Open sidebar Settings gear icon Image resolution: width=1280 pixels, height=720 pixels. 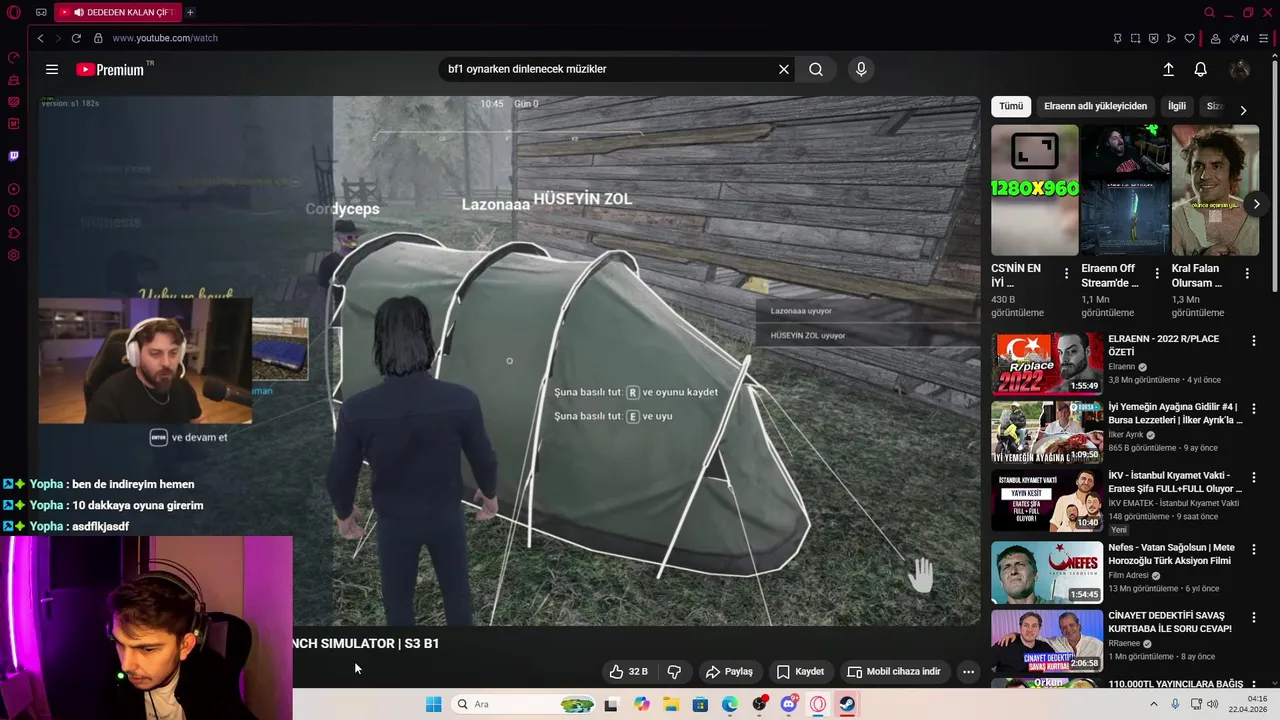click(13, 255)
